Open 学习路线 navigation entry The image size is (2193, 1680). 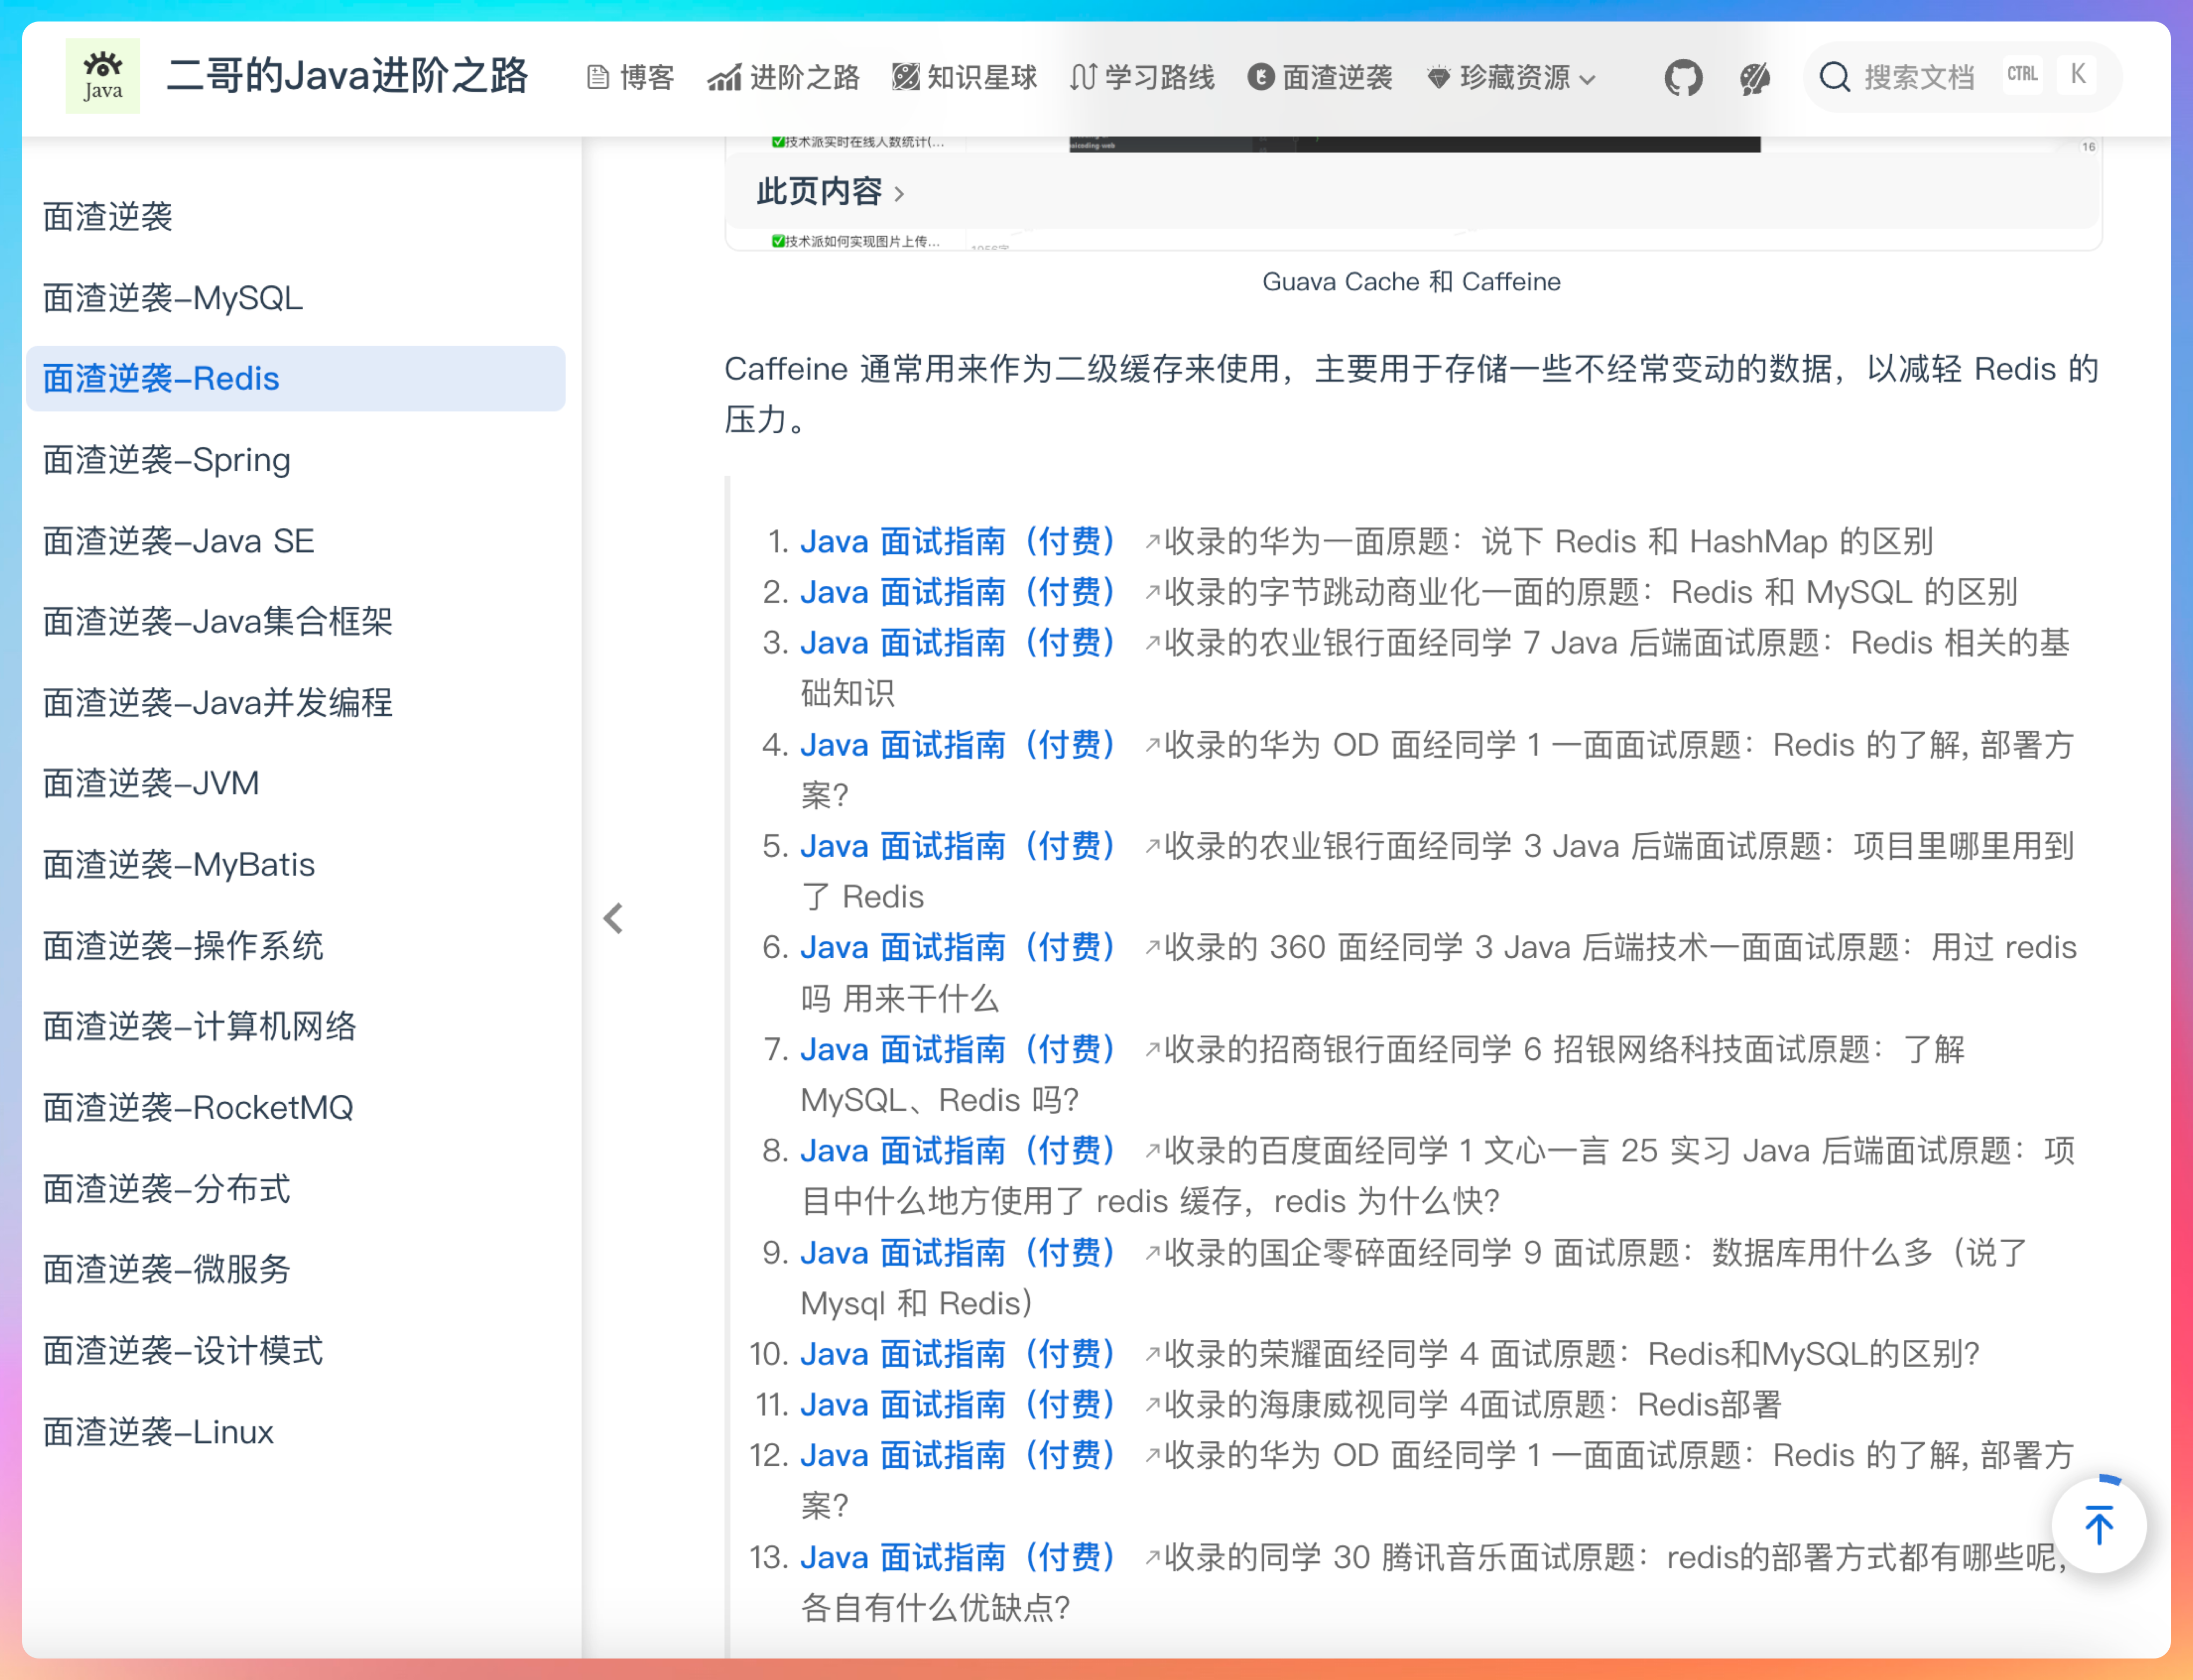tap(1142, 77)
